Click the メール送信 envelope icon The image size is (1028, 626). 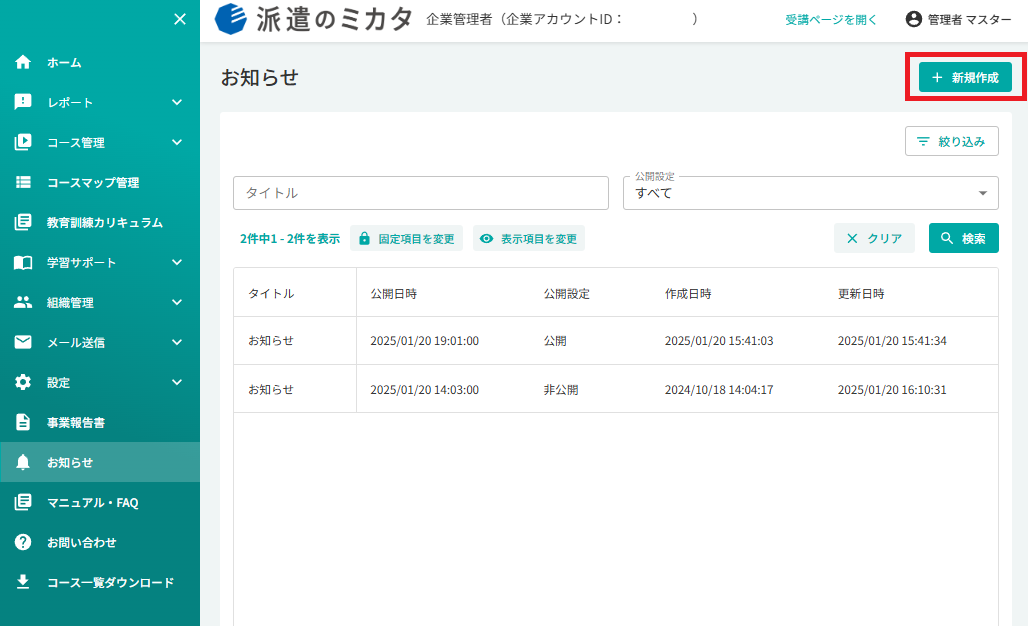tap(23, 342)
